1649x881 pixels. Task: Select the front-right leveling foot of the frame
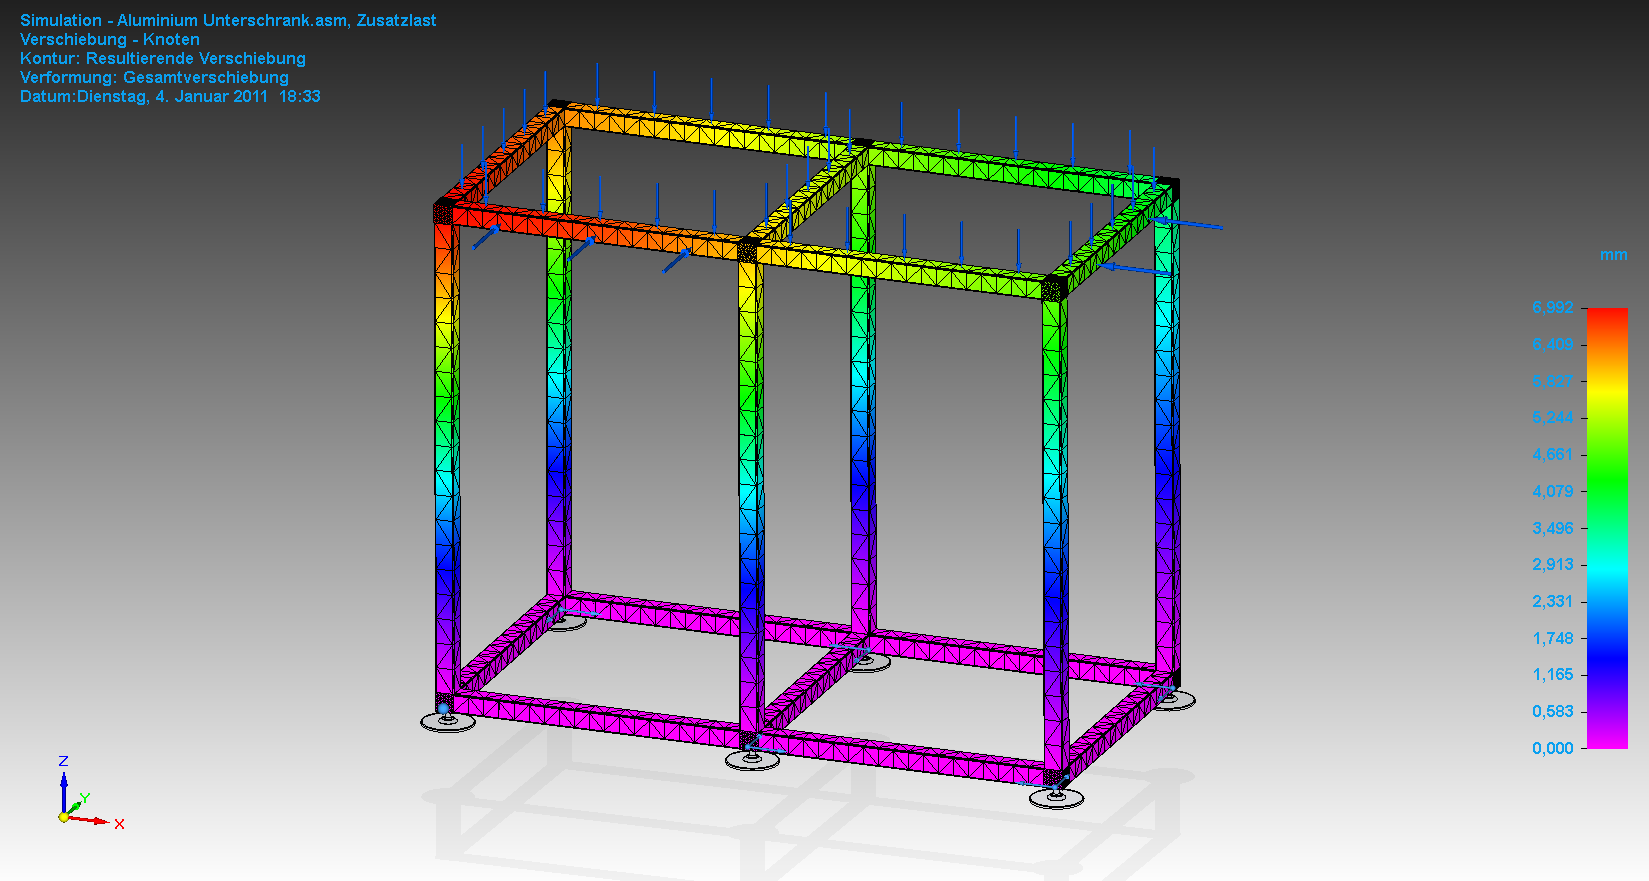click(1056, 797)
